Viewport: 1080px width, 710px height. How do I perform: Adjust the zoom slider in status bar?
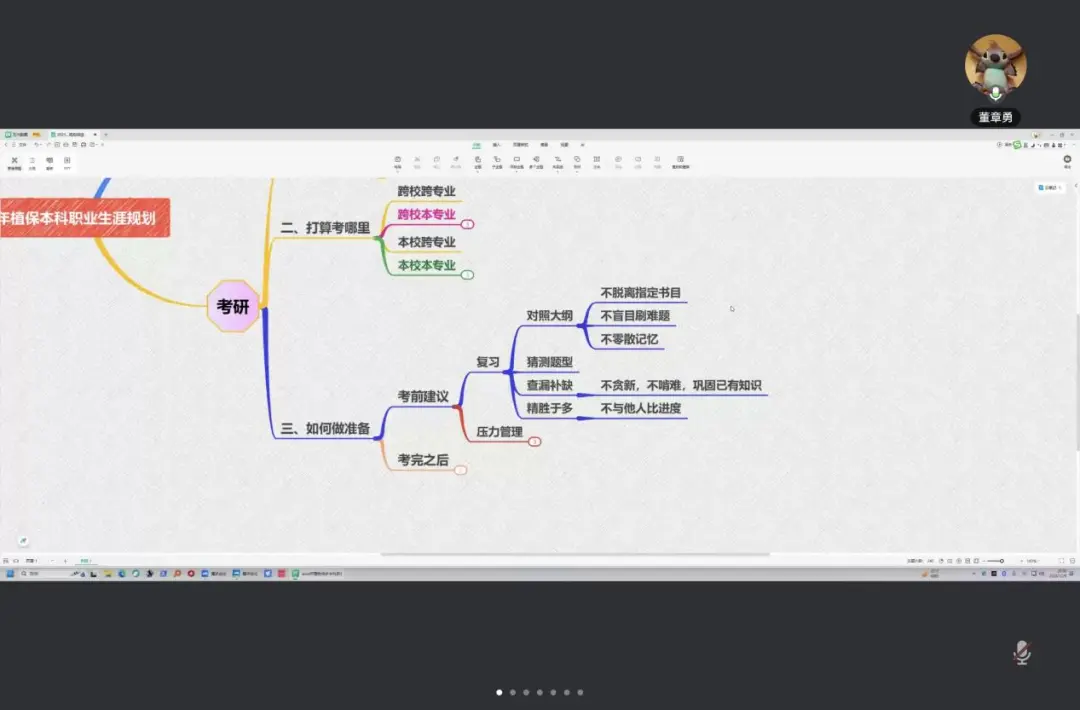pos(1002,561)
